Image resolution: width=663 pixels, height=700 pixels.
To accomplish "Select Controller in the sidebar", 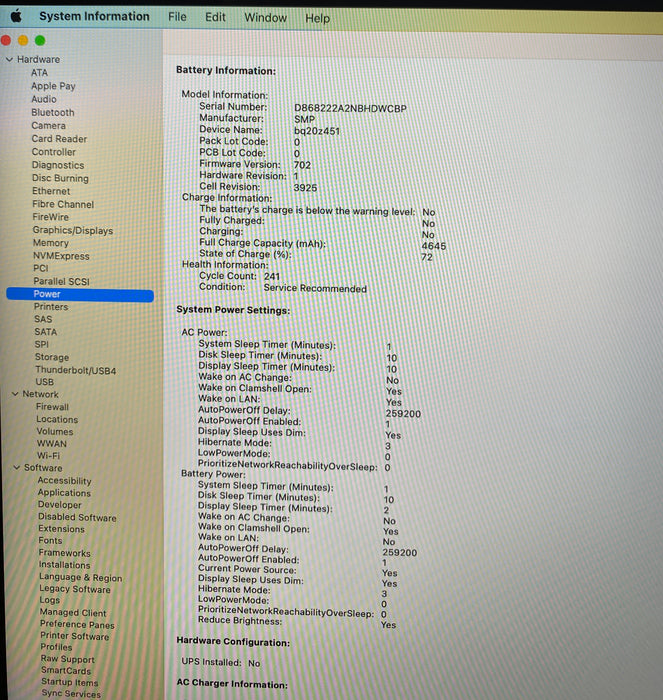I will tap(54, 152).
